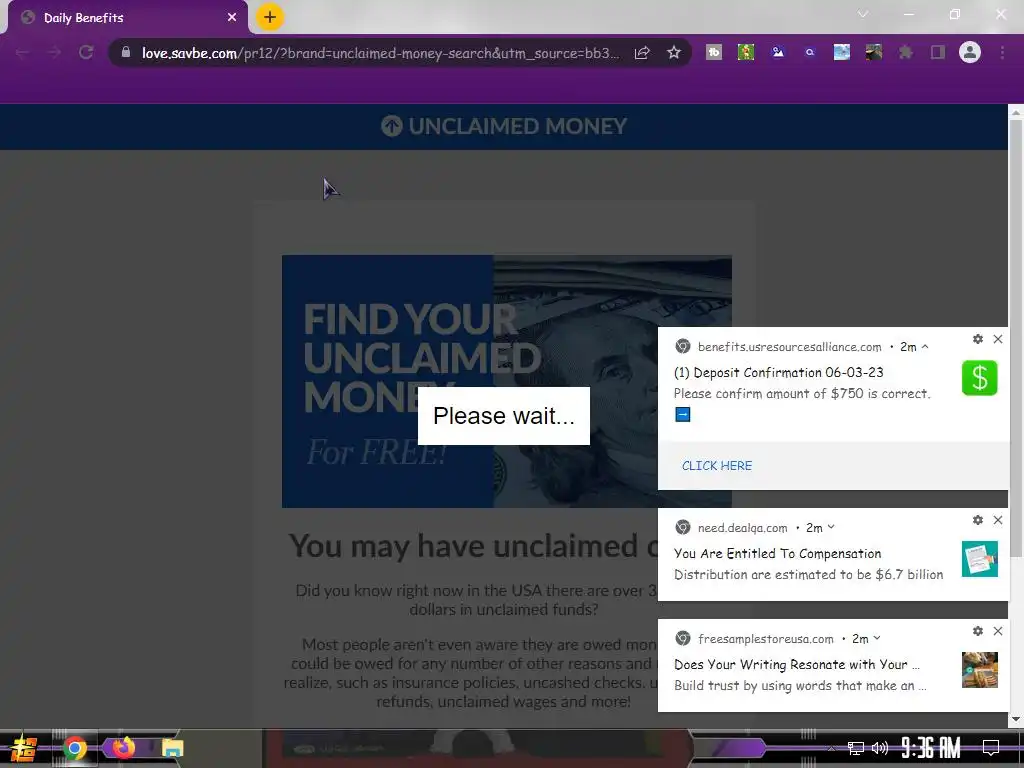Expand the freesamplestoreusa.com notification chevron

click(877, 639)
